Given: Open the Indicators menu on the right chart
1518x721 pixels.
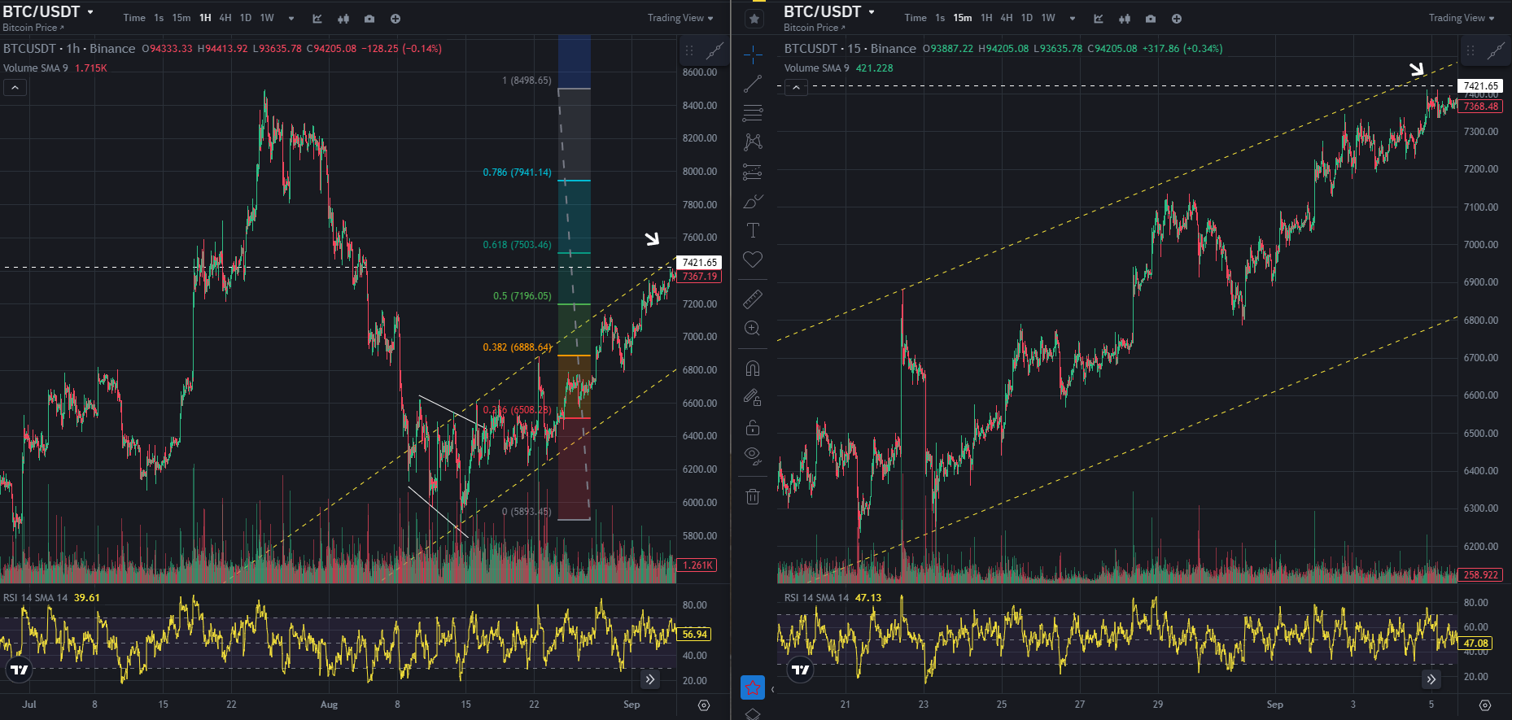Looking at the screenshot, I should (x=1098, y=18).
